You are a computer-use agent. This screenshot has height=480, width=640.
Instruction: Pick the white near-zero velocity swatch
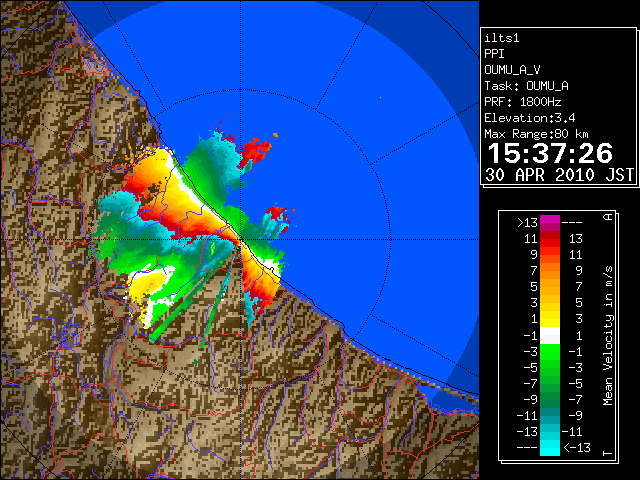tap(550, 336)
